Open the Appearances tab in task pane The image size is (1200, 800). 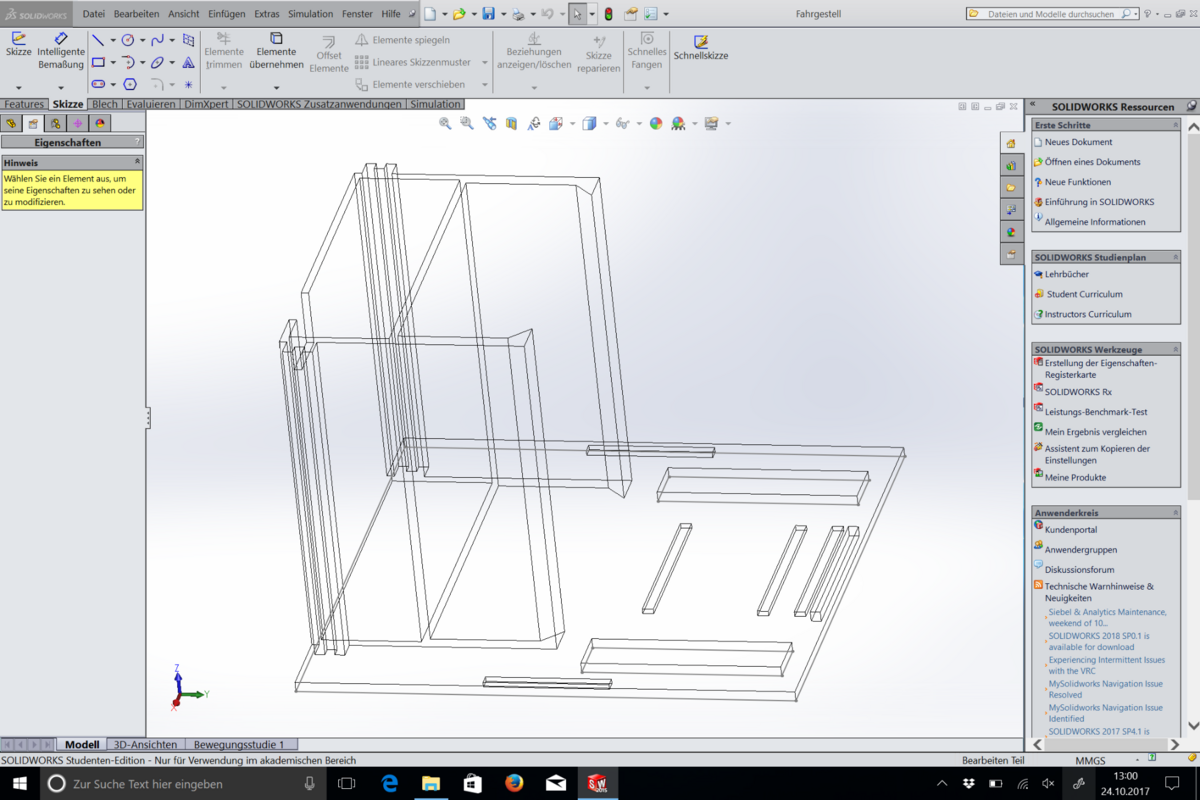(1011, 232)
